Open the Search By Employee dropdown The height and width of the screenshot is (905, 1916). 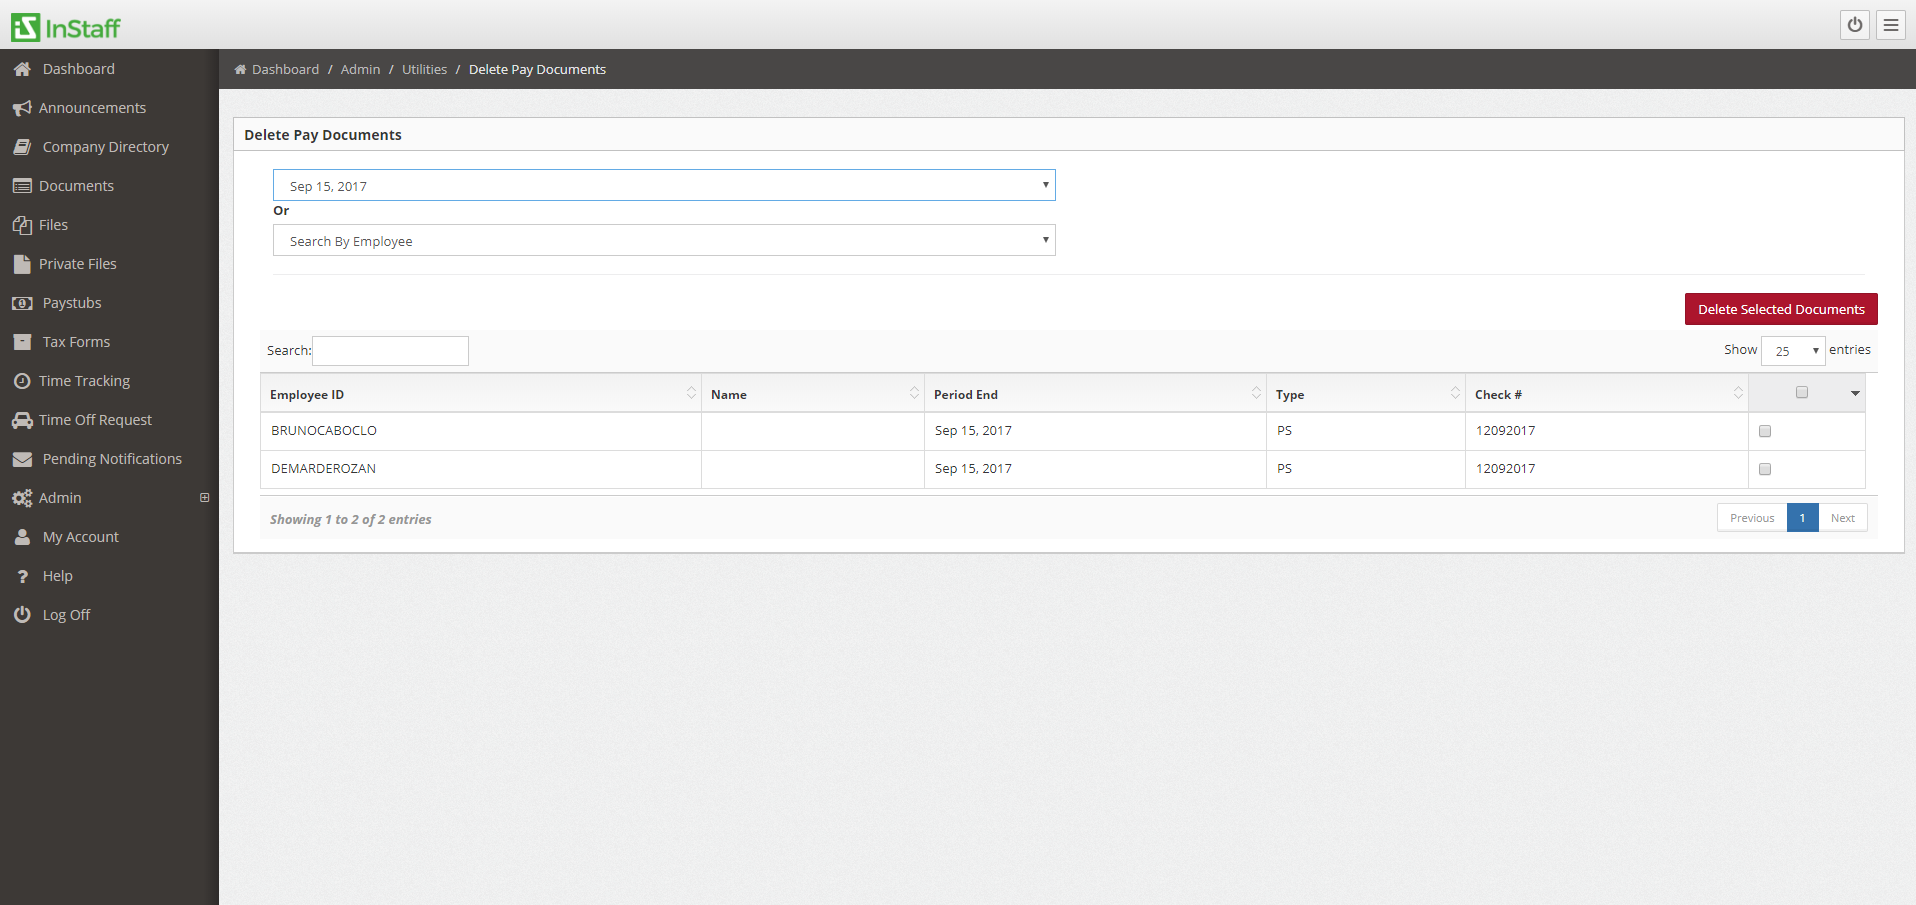coord(663,240)
